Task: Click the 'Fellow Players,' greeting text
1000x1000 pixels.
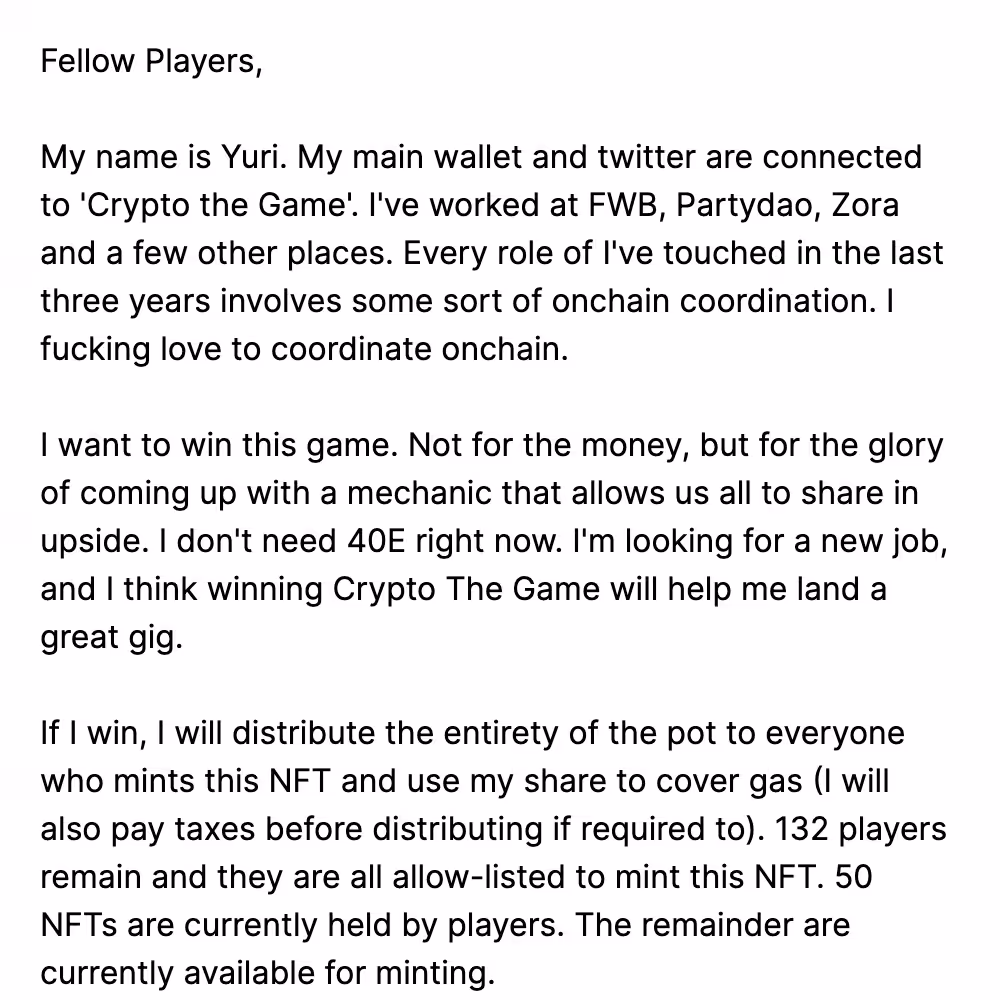Action: pyautogui.click(x=151, y=62)
